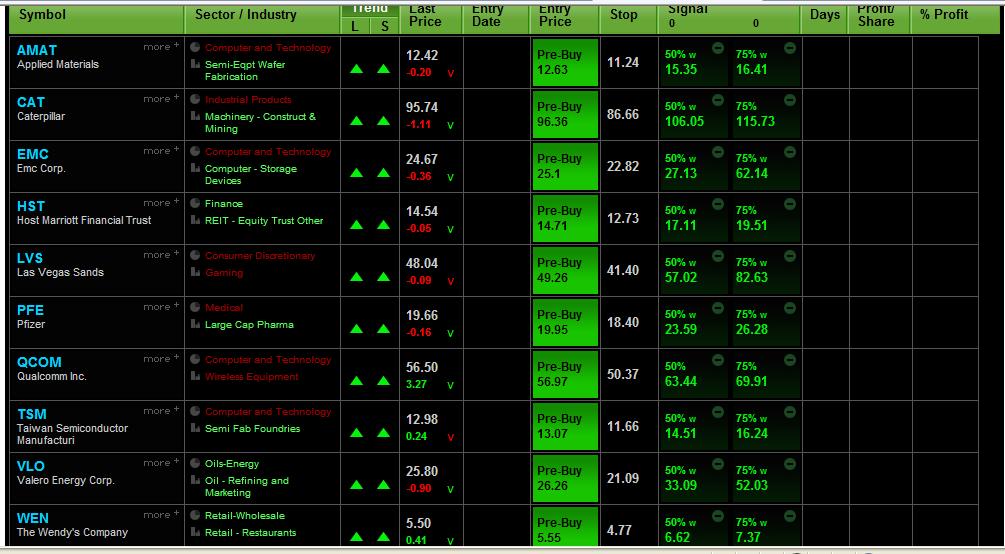1005x554 pixels.
Task: Expand 'more +' for Emc Corp.
Action: point(161,151)
